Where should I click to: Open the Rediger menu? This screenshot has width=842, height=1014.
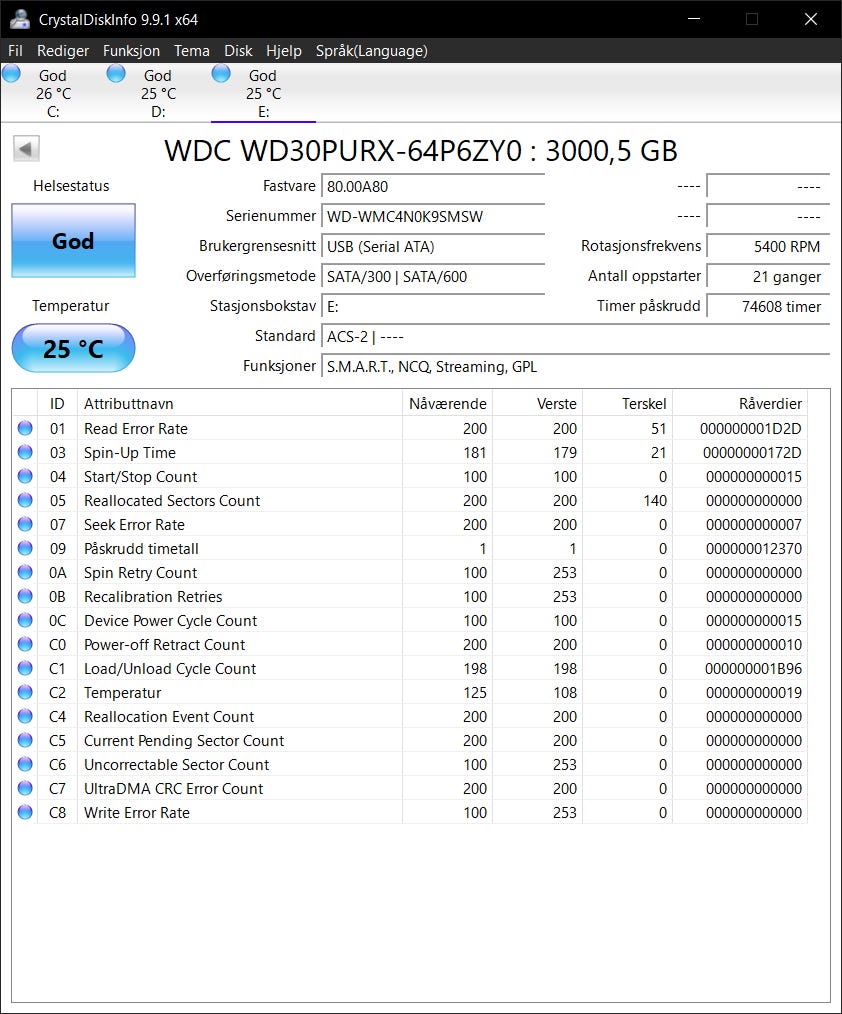63,50
